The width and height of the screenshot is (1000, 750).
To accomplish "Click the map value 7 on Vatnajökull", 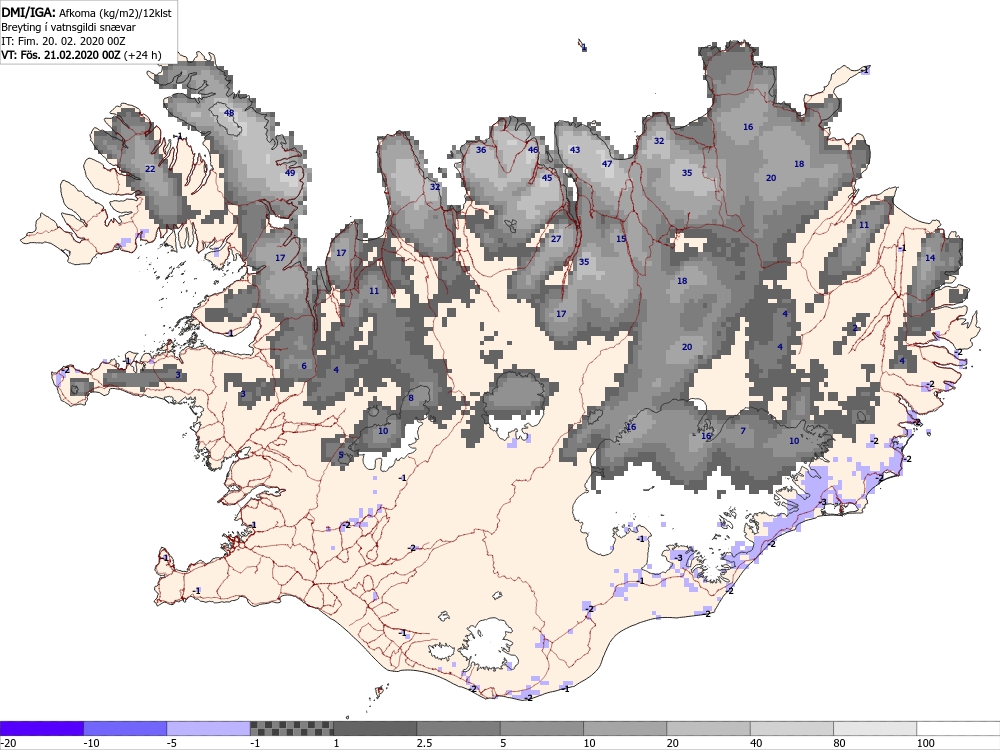I will [743, 431].
